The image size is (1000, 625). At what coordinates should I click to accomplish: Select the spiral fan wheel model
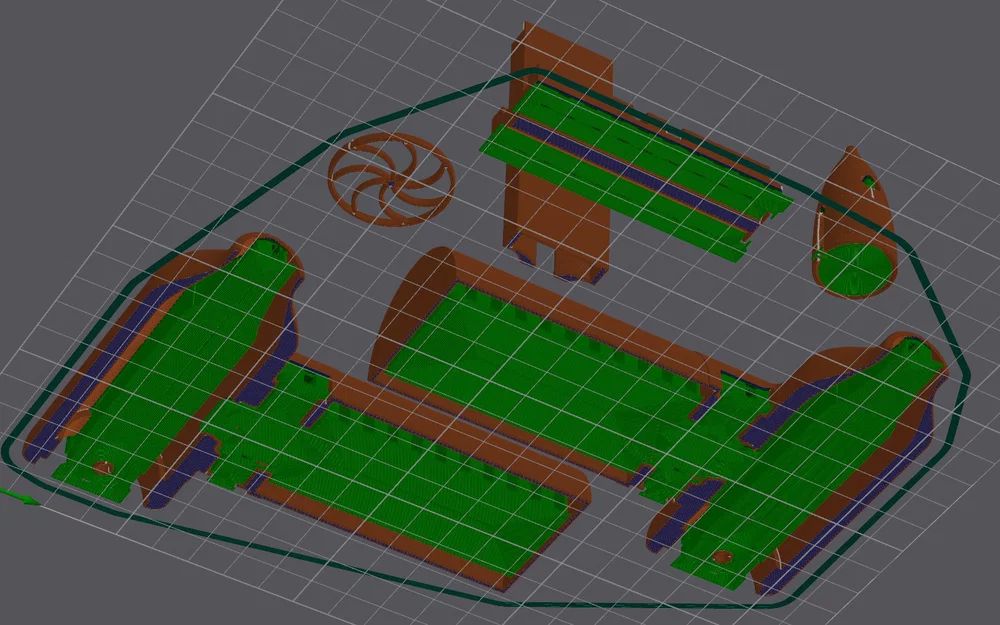tap(391, 180)
